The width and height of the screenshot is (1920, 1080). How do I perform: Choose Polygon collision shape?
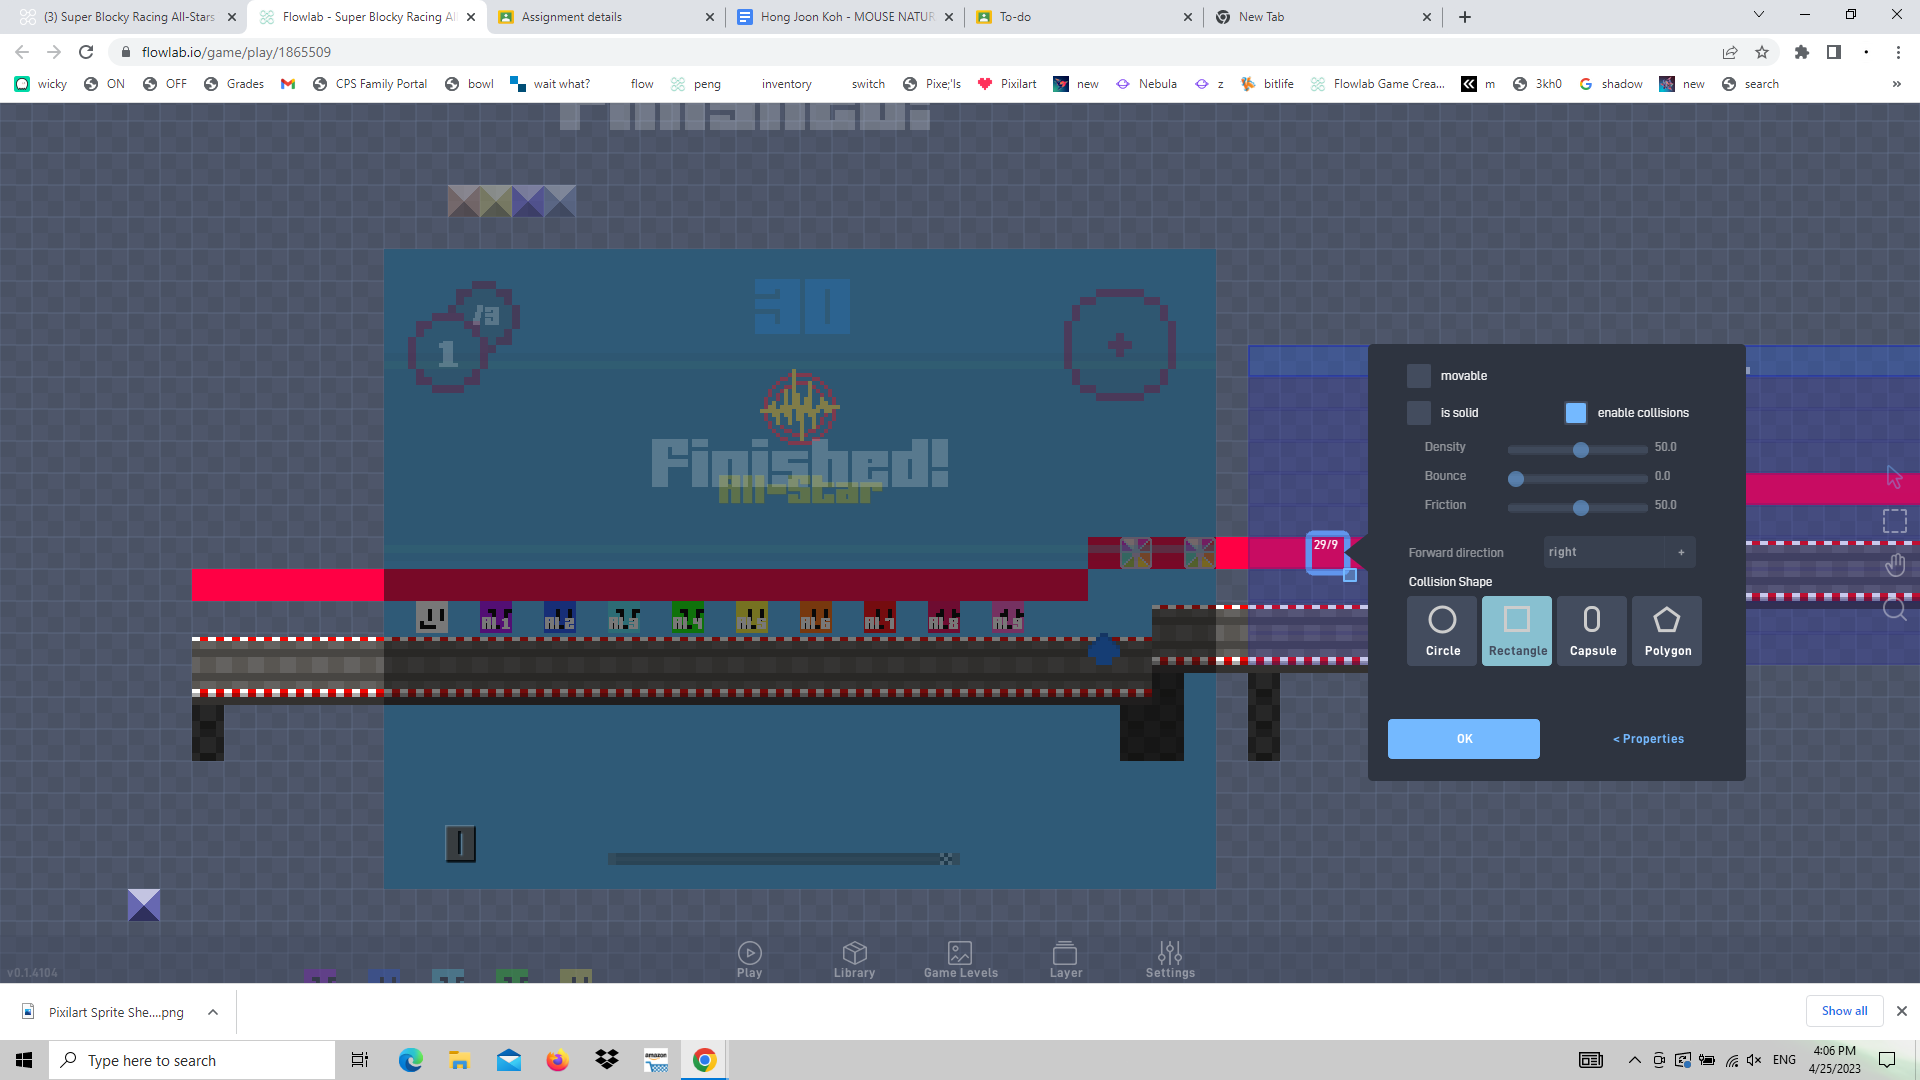(1667, 631)
